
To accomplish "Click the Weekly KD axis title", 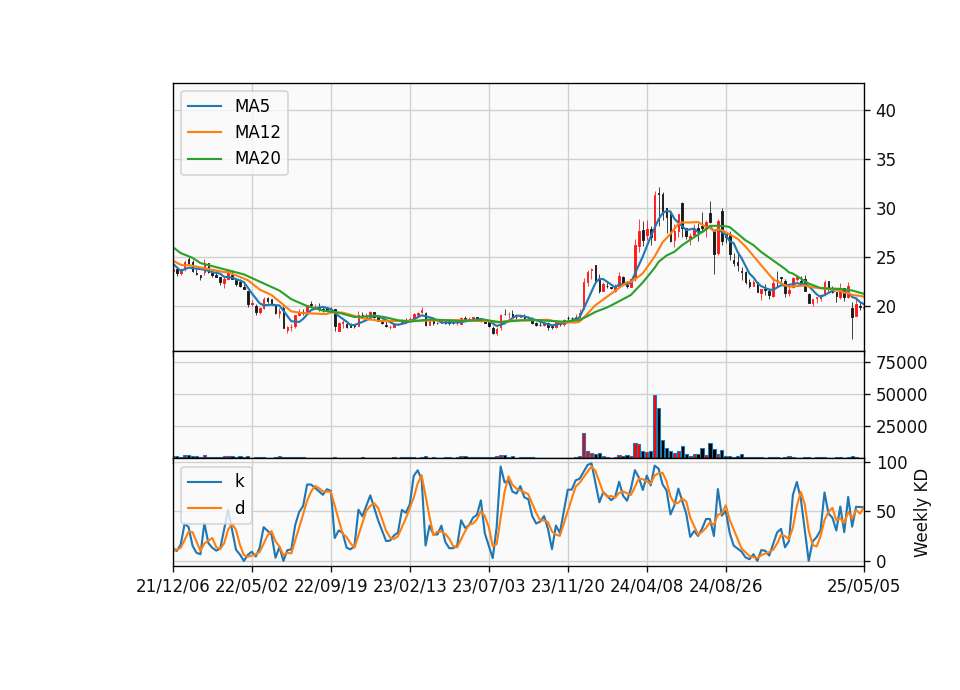I will pos(920,513).
